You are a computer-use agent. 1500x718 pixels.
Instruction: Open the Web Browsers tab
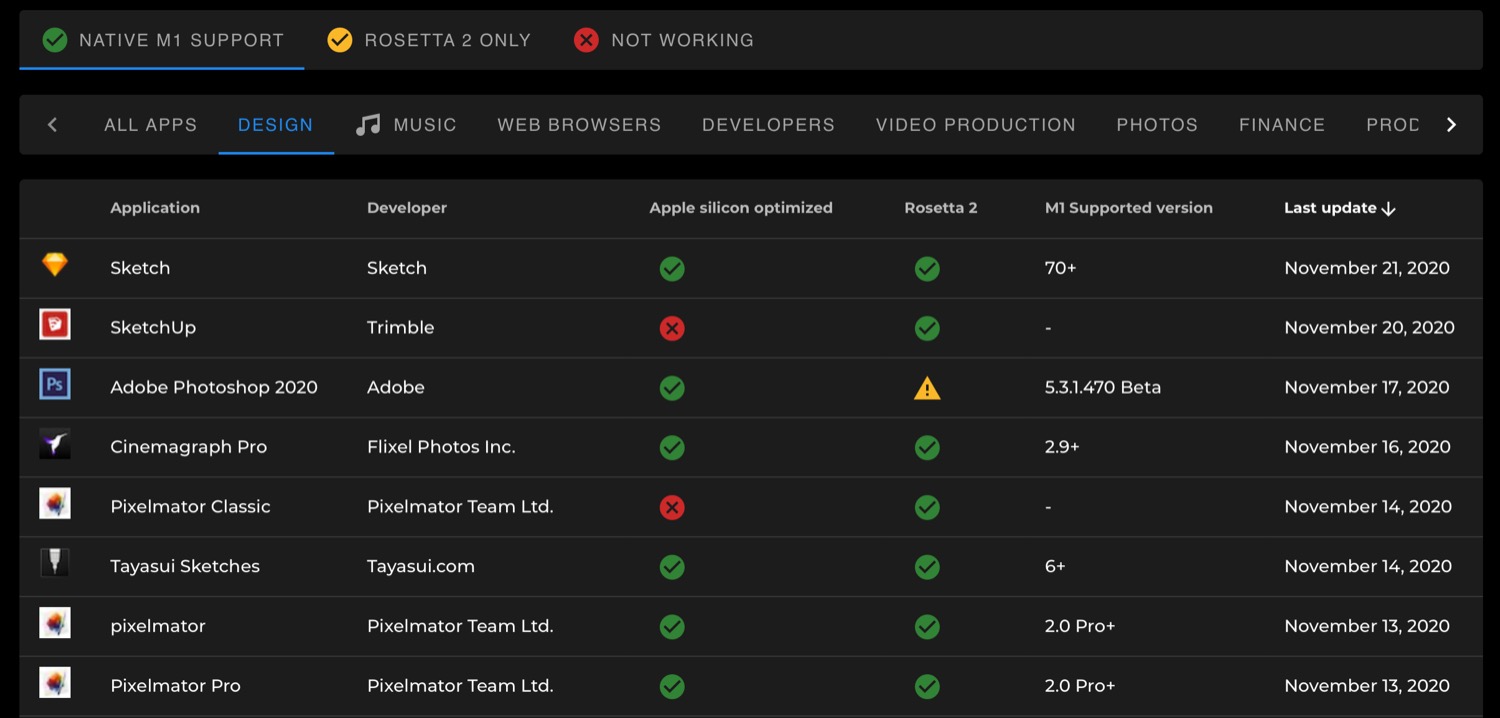[x=579, y=125]
